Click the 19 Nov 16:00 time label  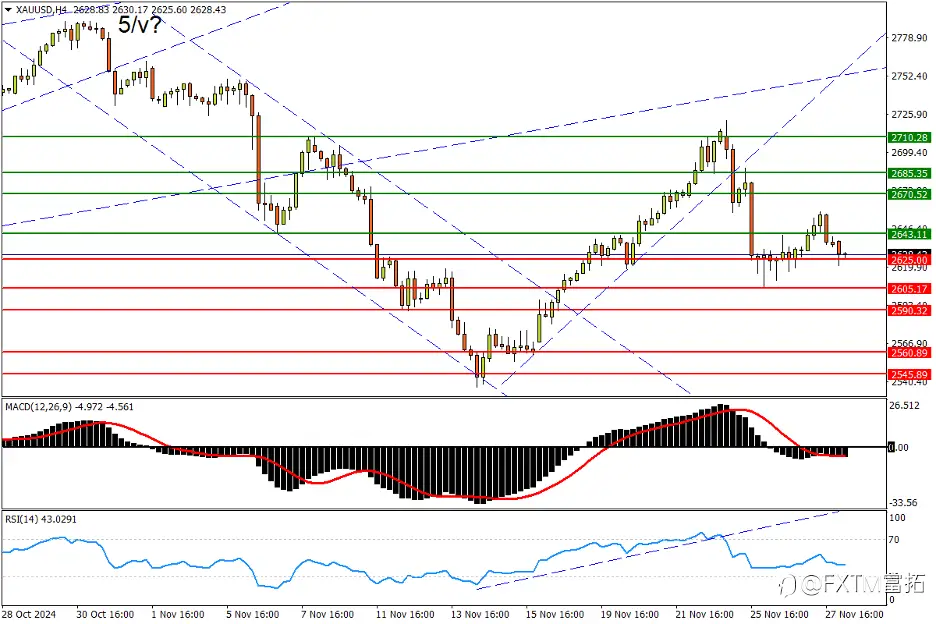click(x=629, y=614)
